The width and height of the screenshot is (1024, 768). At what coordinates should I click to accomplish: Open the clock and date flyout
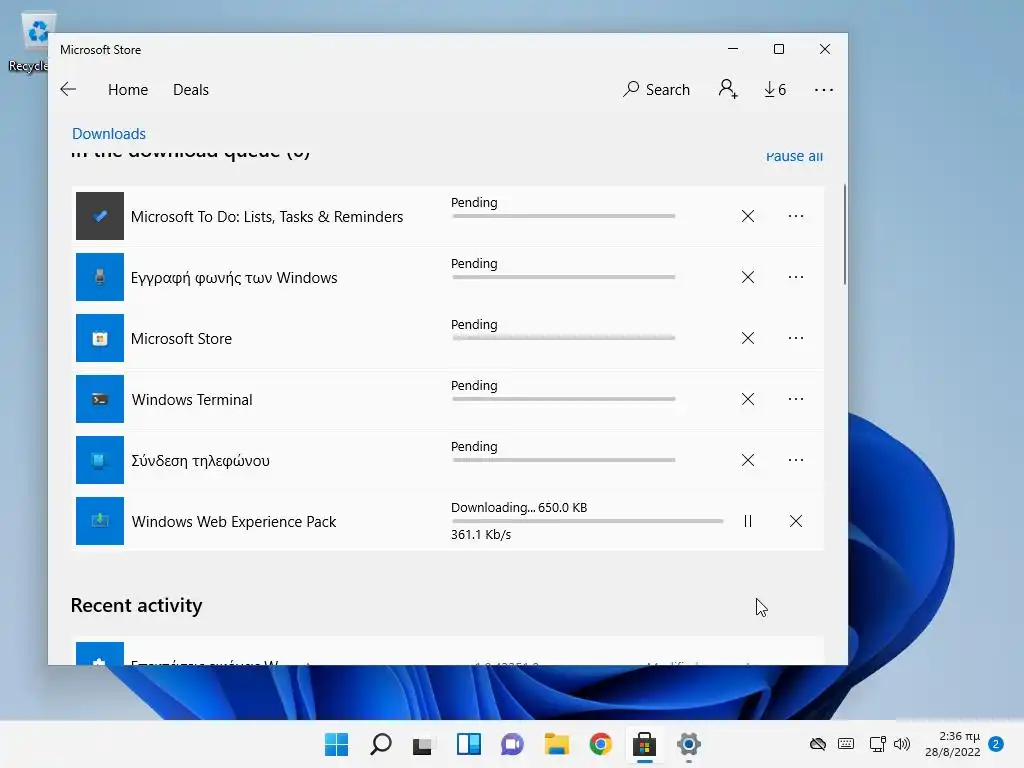click(953, 744)
